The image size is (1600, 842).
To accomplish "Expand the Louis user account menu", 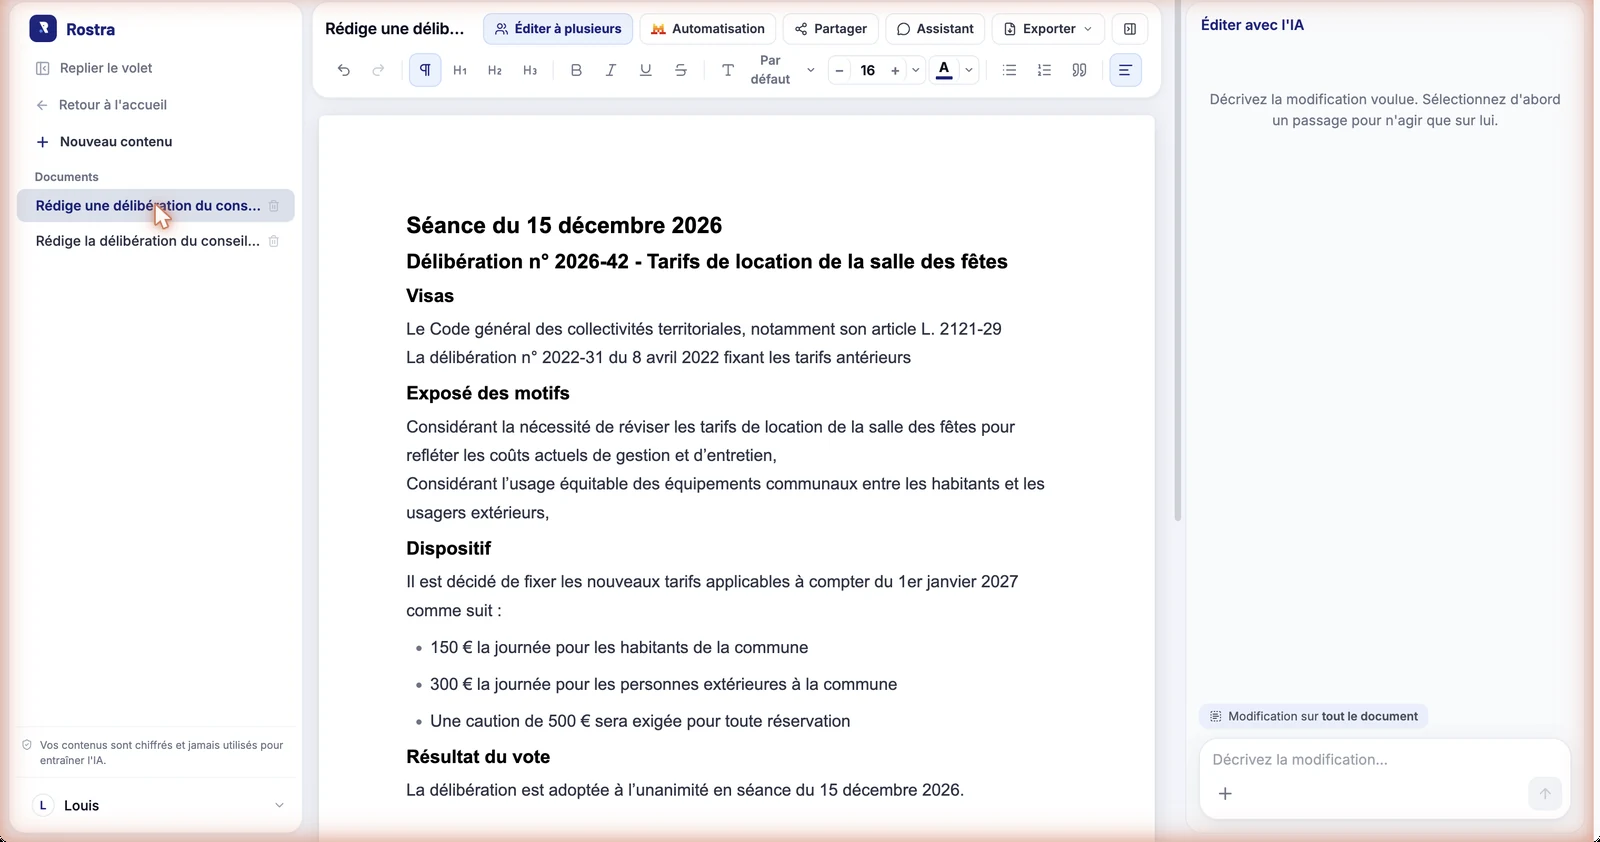I will (279, 806).
